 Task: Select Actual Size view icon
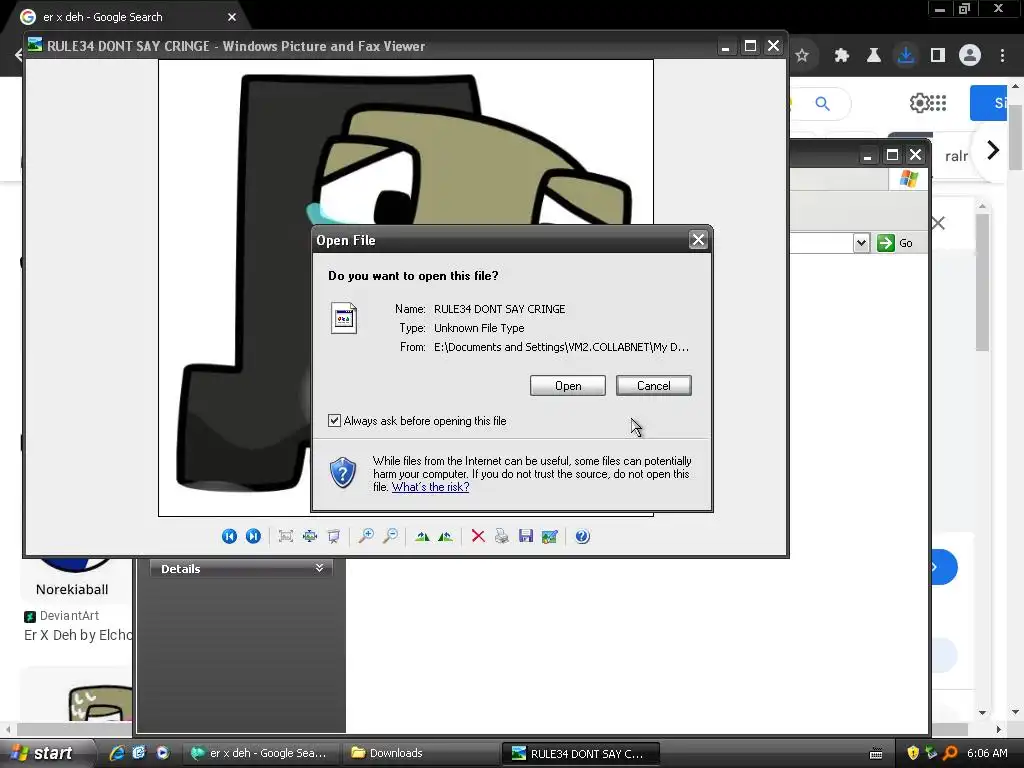tap(310, 536)
